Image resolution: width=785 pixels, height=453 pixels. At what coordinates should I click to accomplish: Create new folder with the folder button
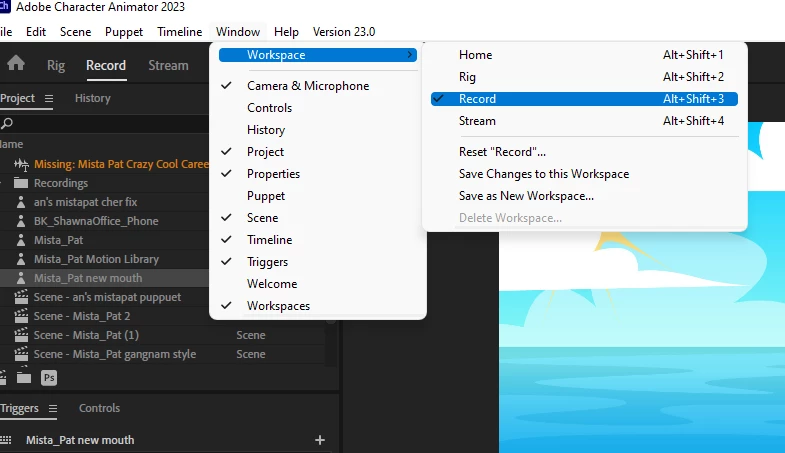(24, 377)
